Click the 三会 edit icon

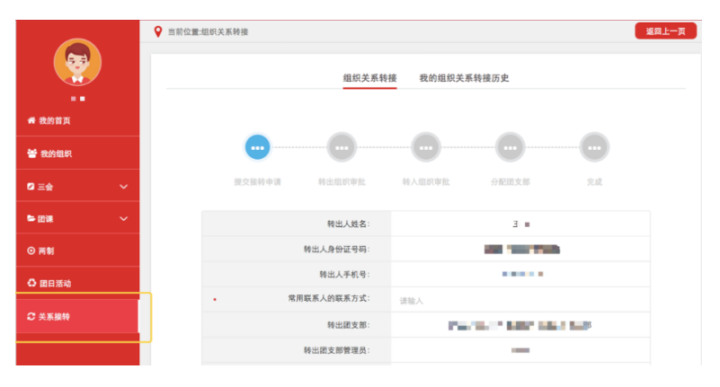coord(31,186)
